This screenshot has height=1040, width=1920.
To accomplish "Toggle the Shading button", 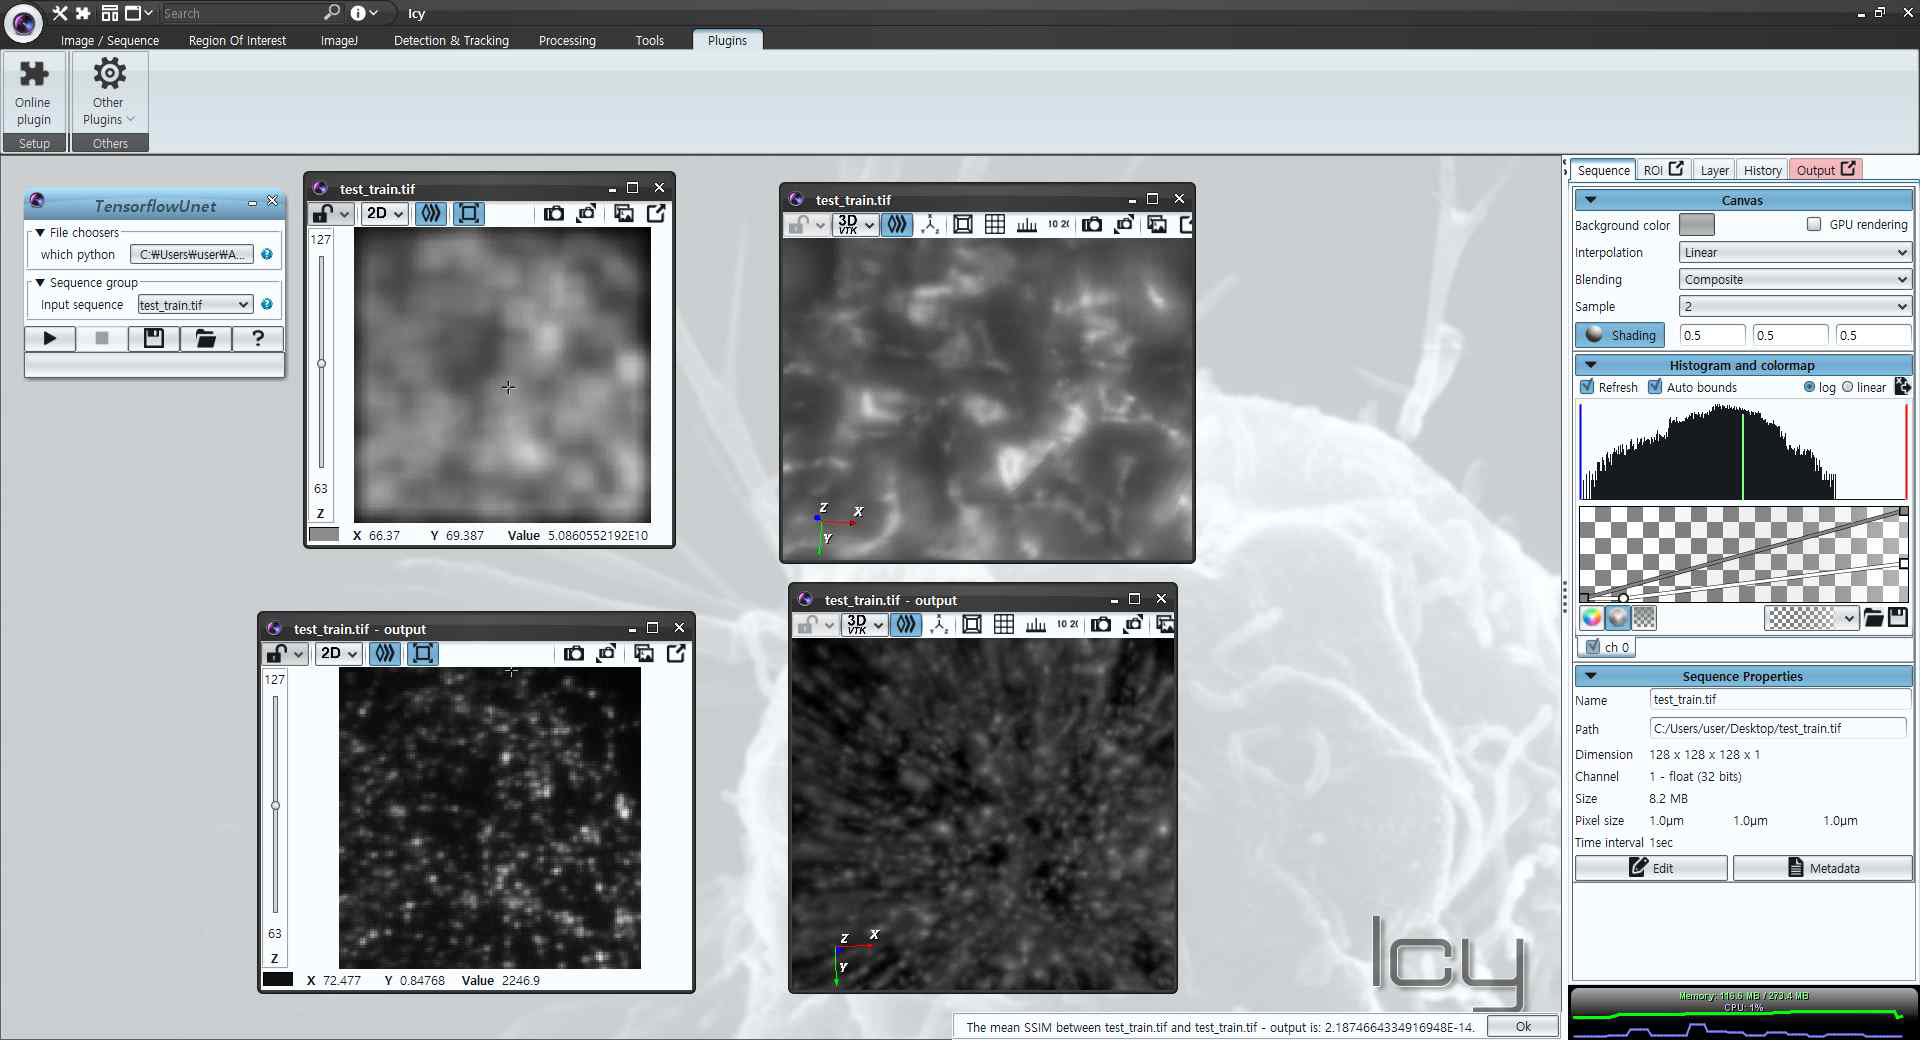I will tap(1620, 336).
